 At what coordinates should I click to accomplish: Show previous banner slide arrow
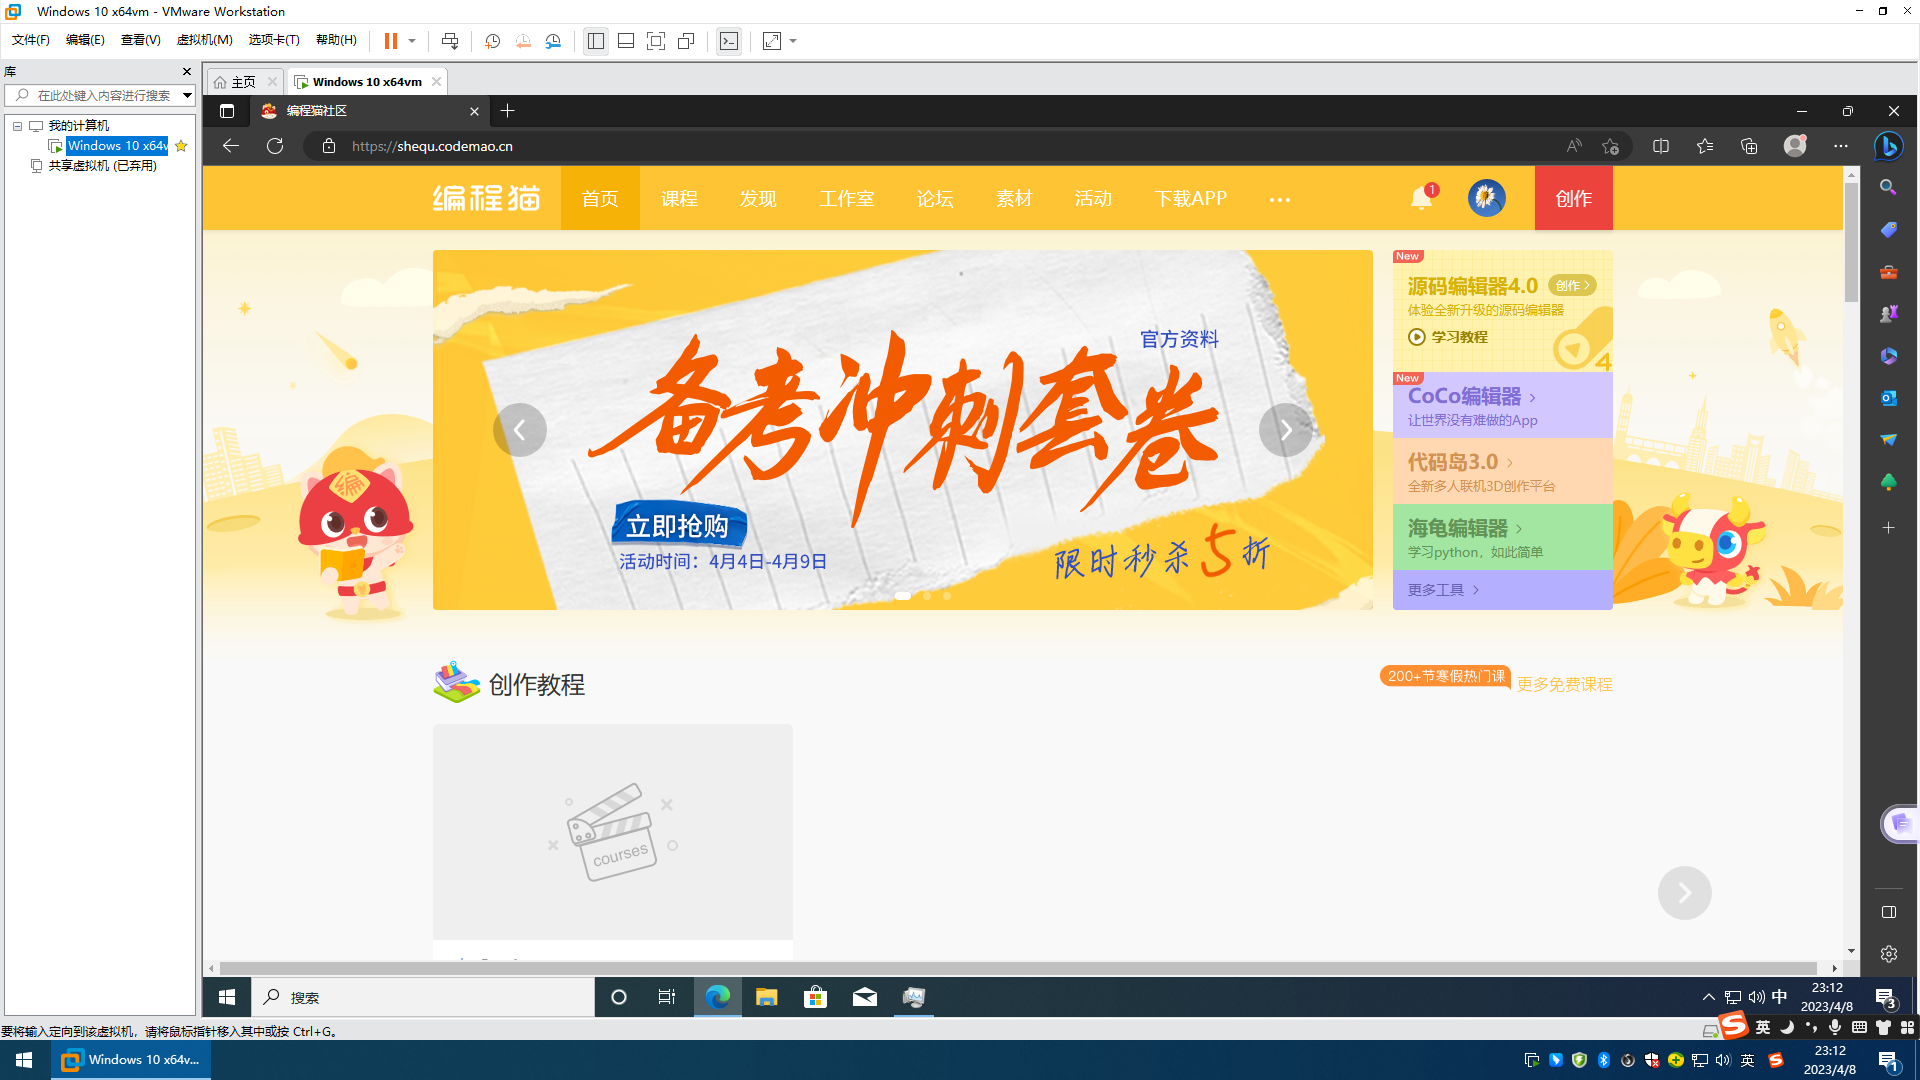coord(520,430)
